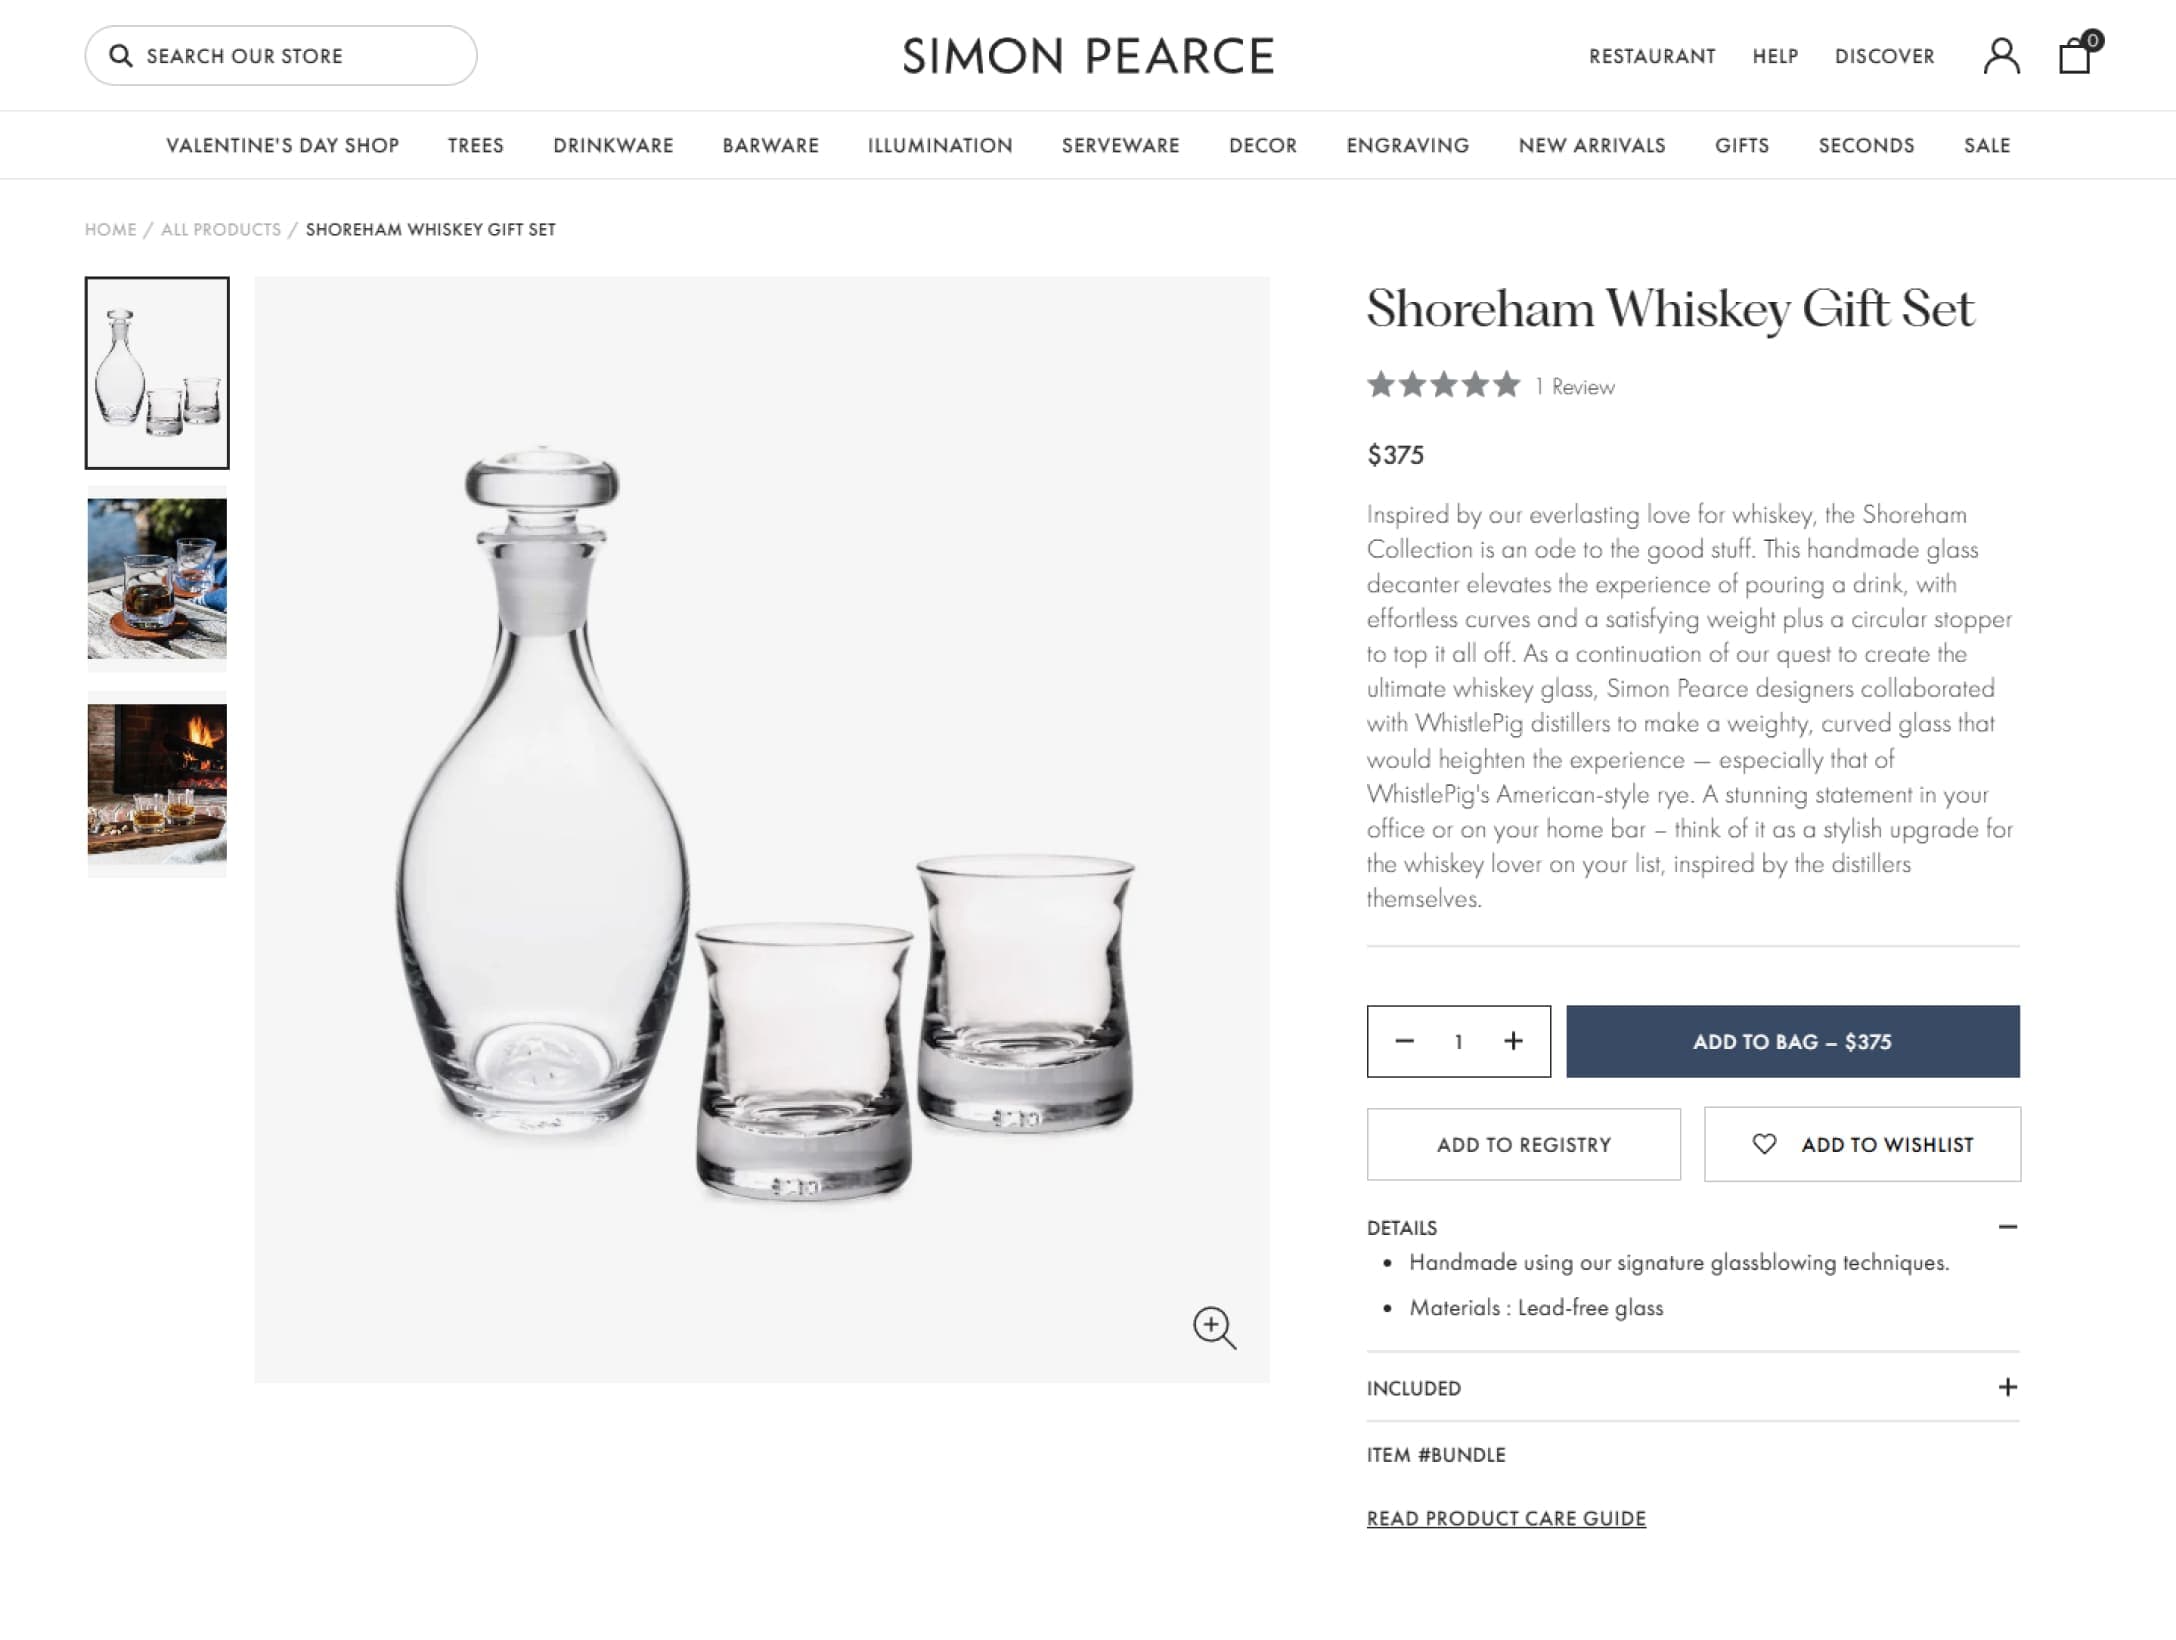Click the heart Add to Wishlist button

(1862, 1144)
